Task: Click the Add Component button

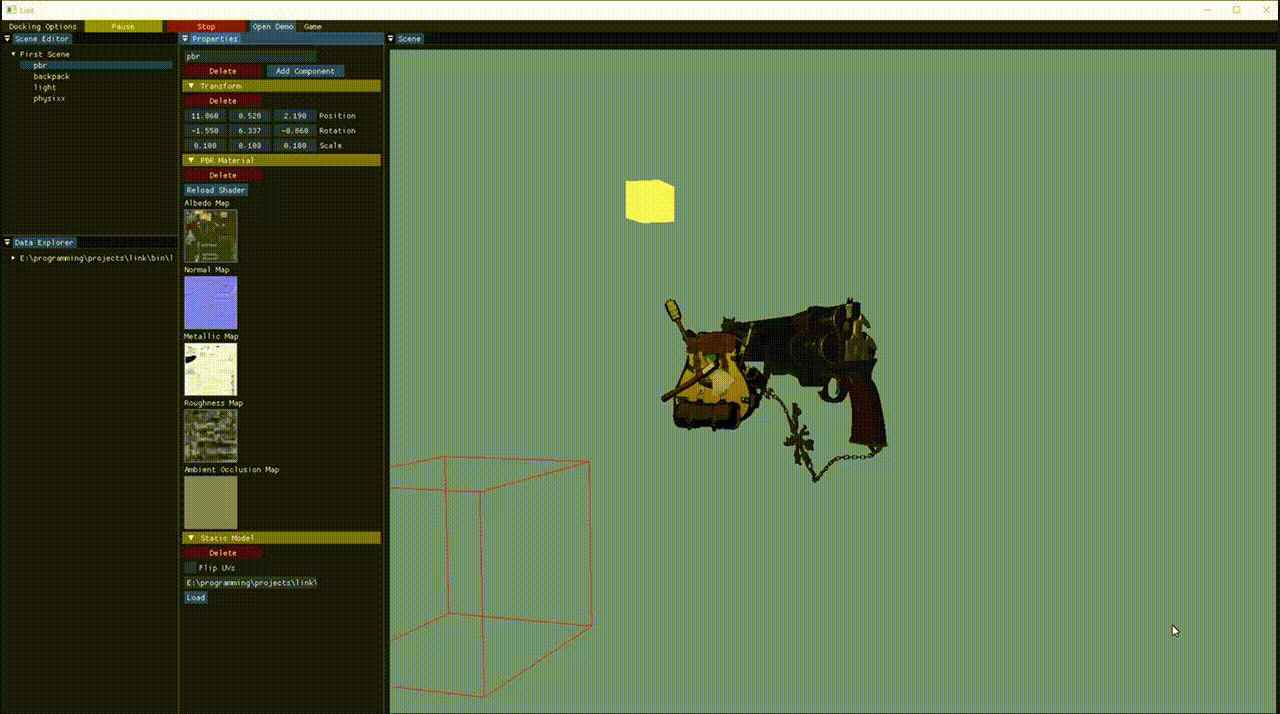Action: (305, 71)
